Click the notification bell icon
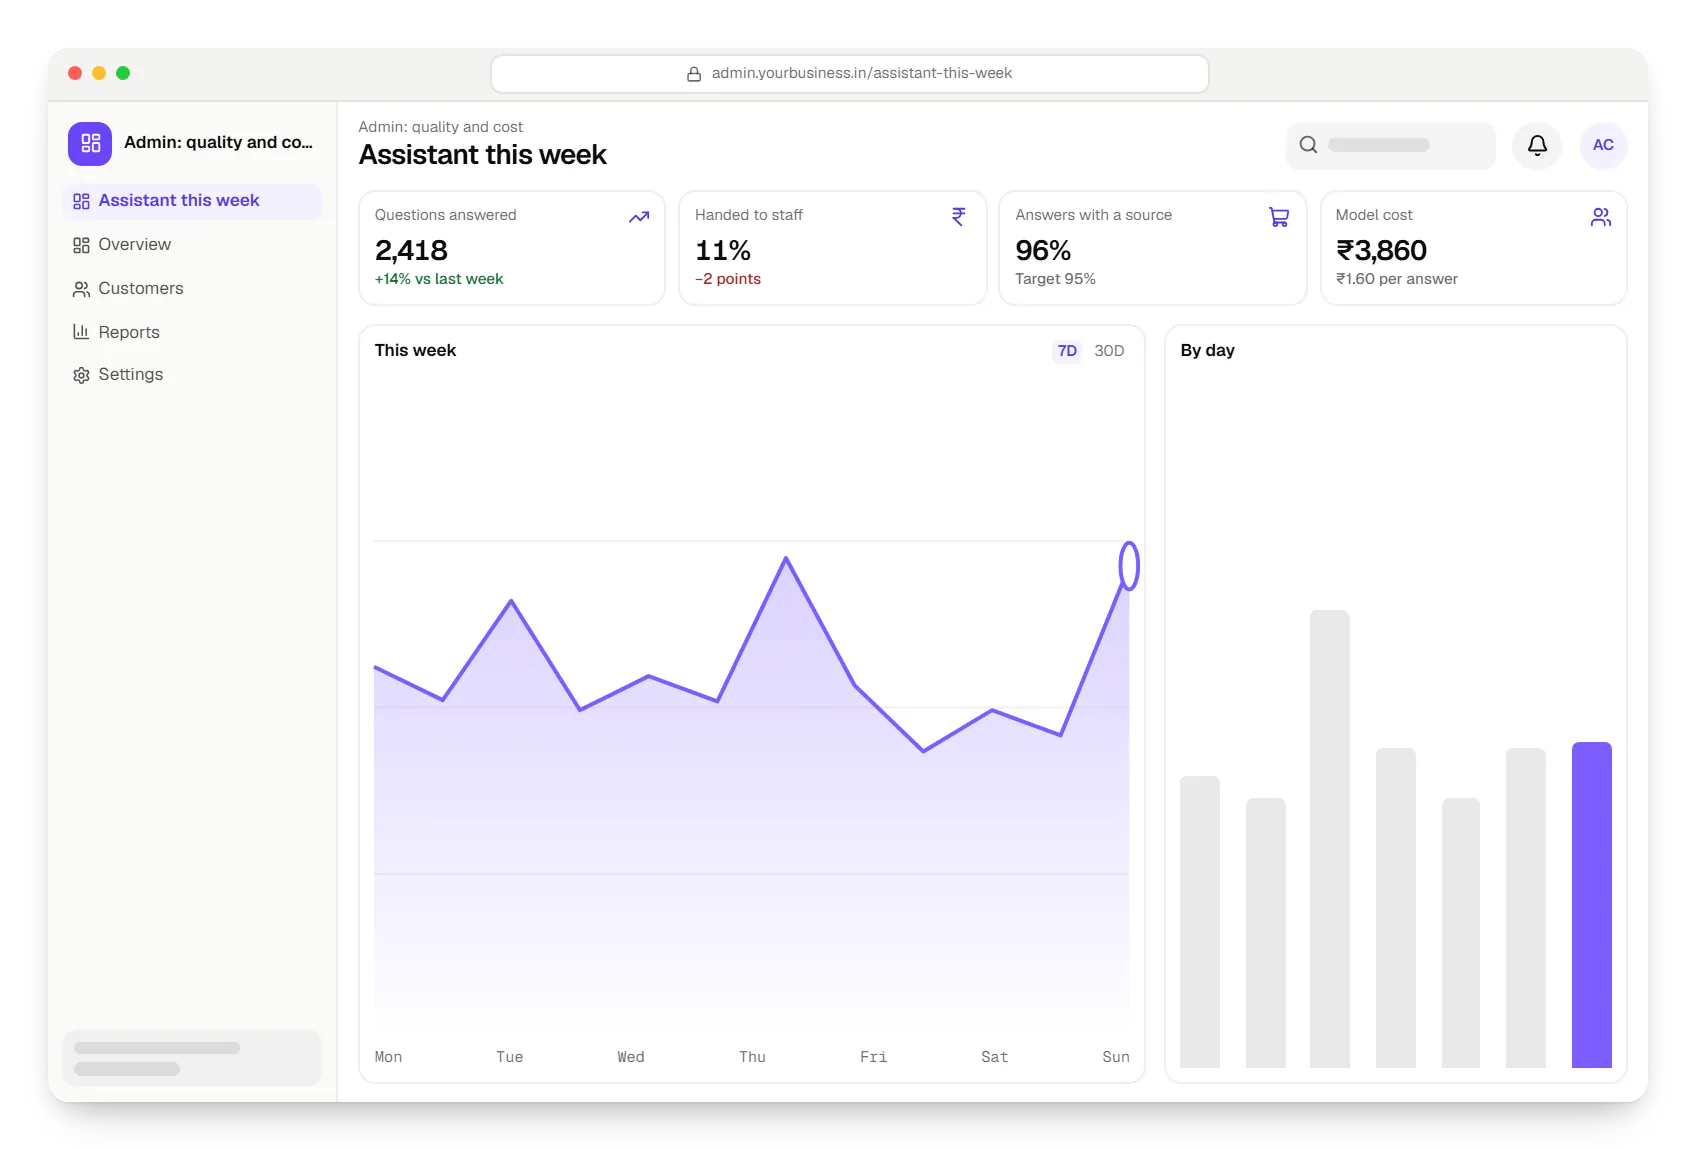The image size is (1696, 1150). coord(1537,145)
